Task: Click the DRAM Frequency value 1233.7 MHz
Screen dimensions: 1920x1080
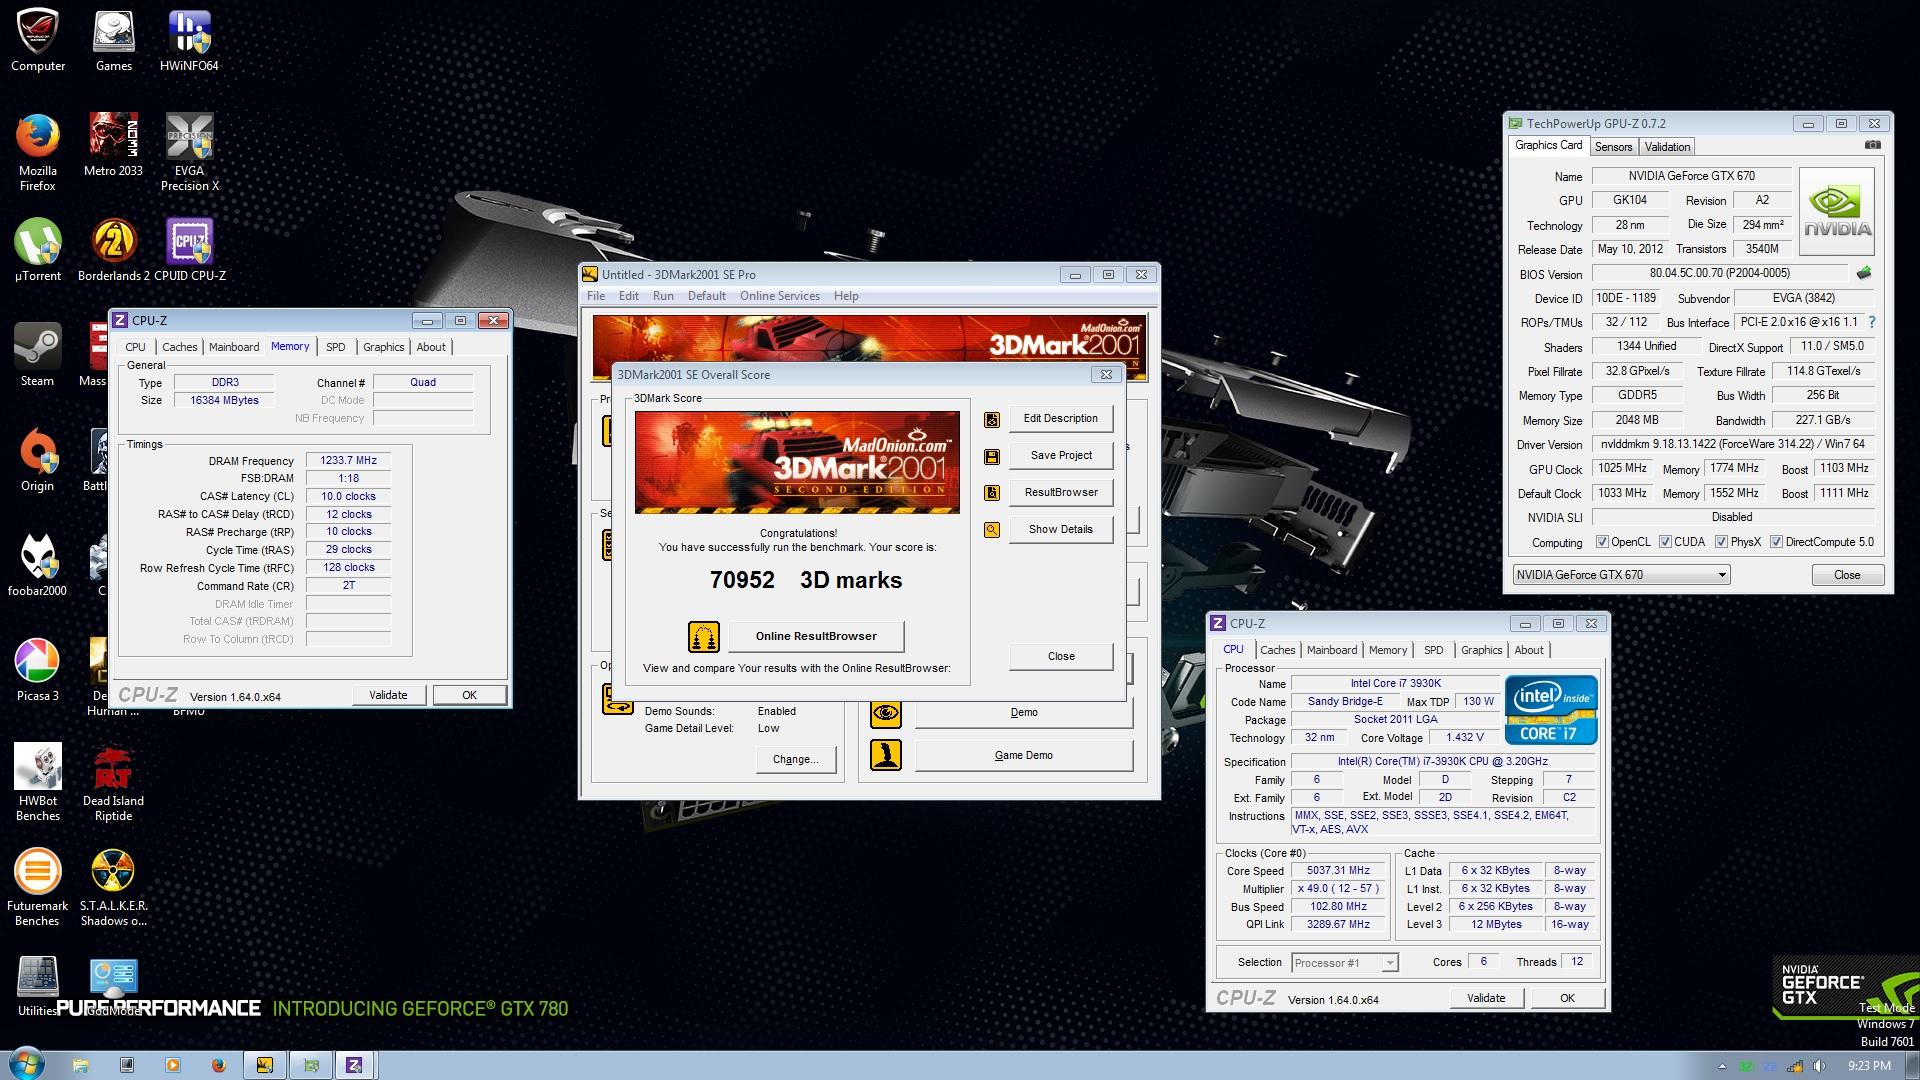Action: 348,460
